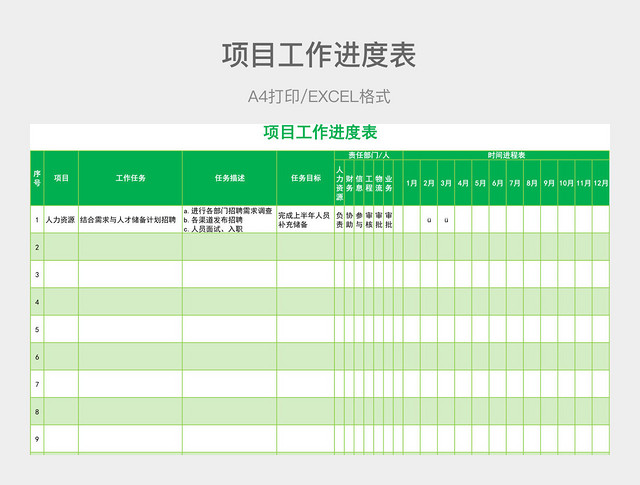
Task: Select row number 2
Action: click(37, 247)
